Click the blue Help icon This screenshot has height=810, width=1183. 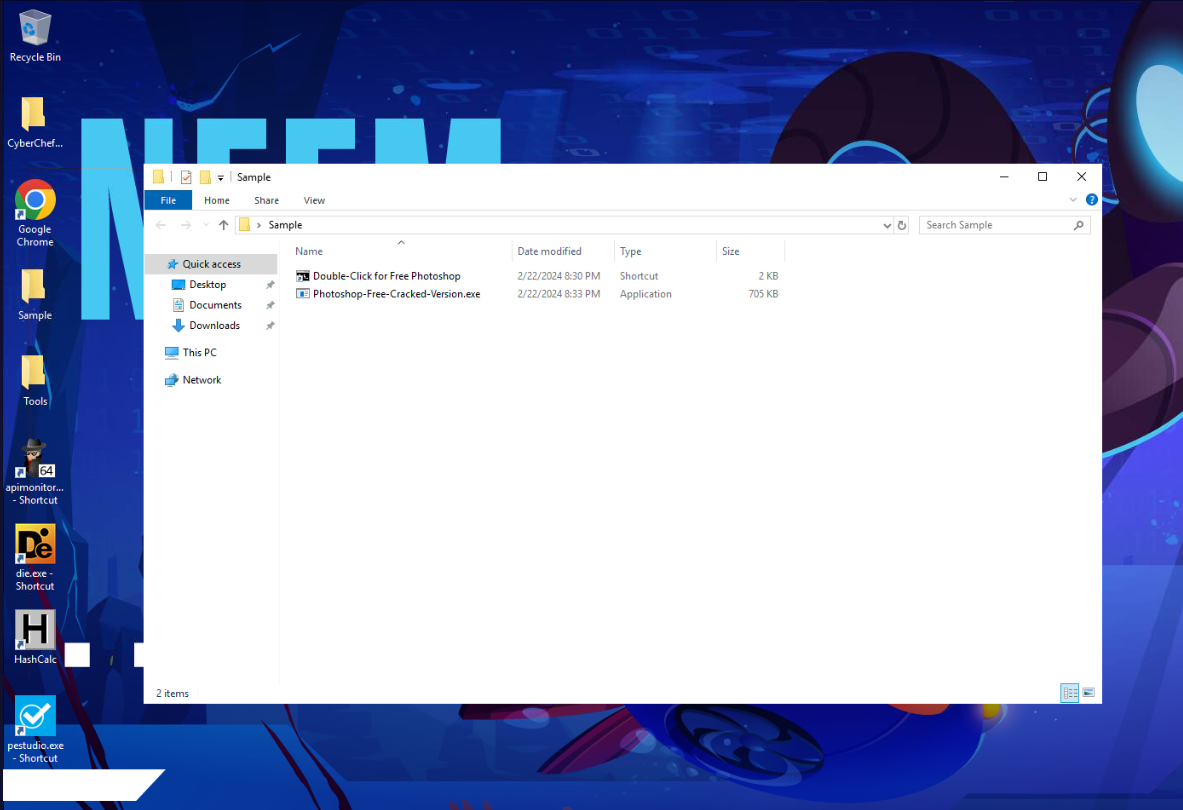tap(1091, 200)
